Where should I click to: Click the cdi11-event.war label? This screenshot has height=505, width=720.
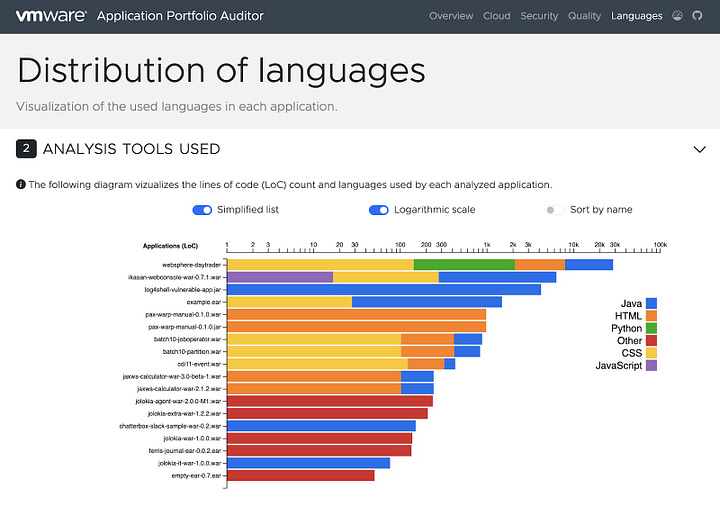199,364
